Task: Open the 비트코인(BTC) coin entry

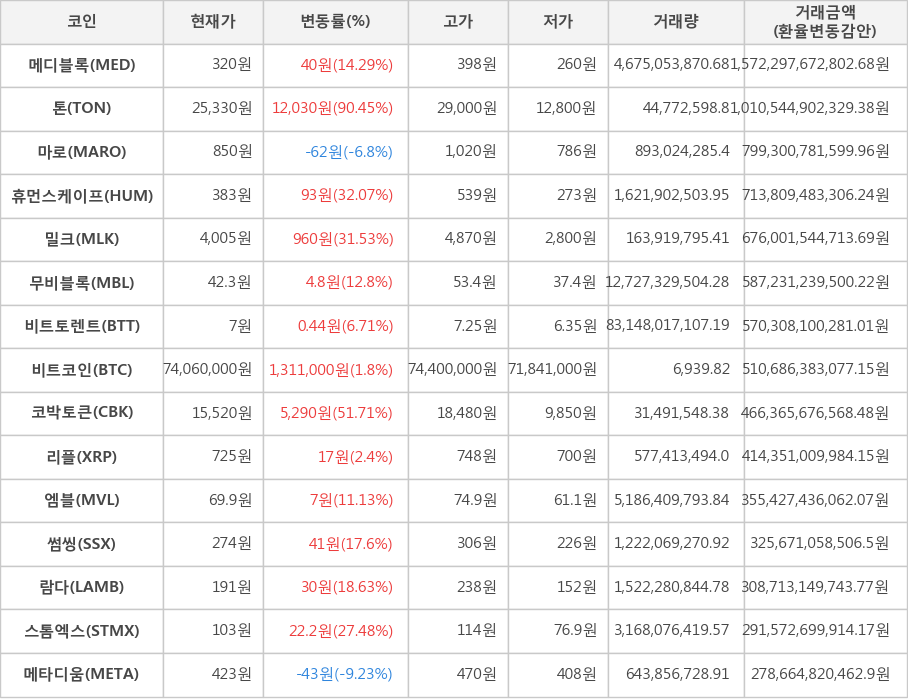Action: pyautogui.click(x=82, y=369)
